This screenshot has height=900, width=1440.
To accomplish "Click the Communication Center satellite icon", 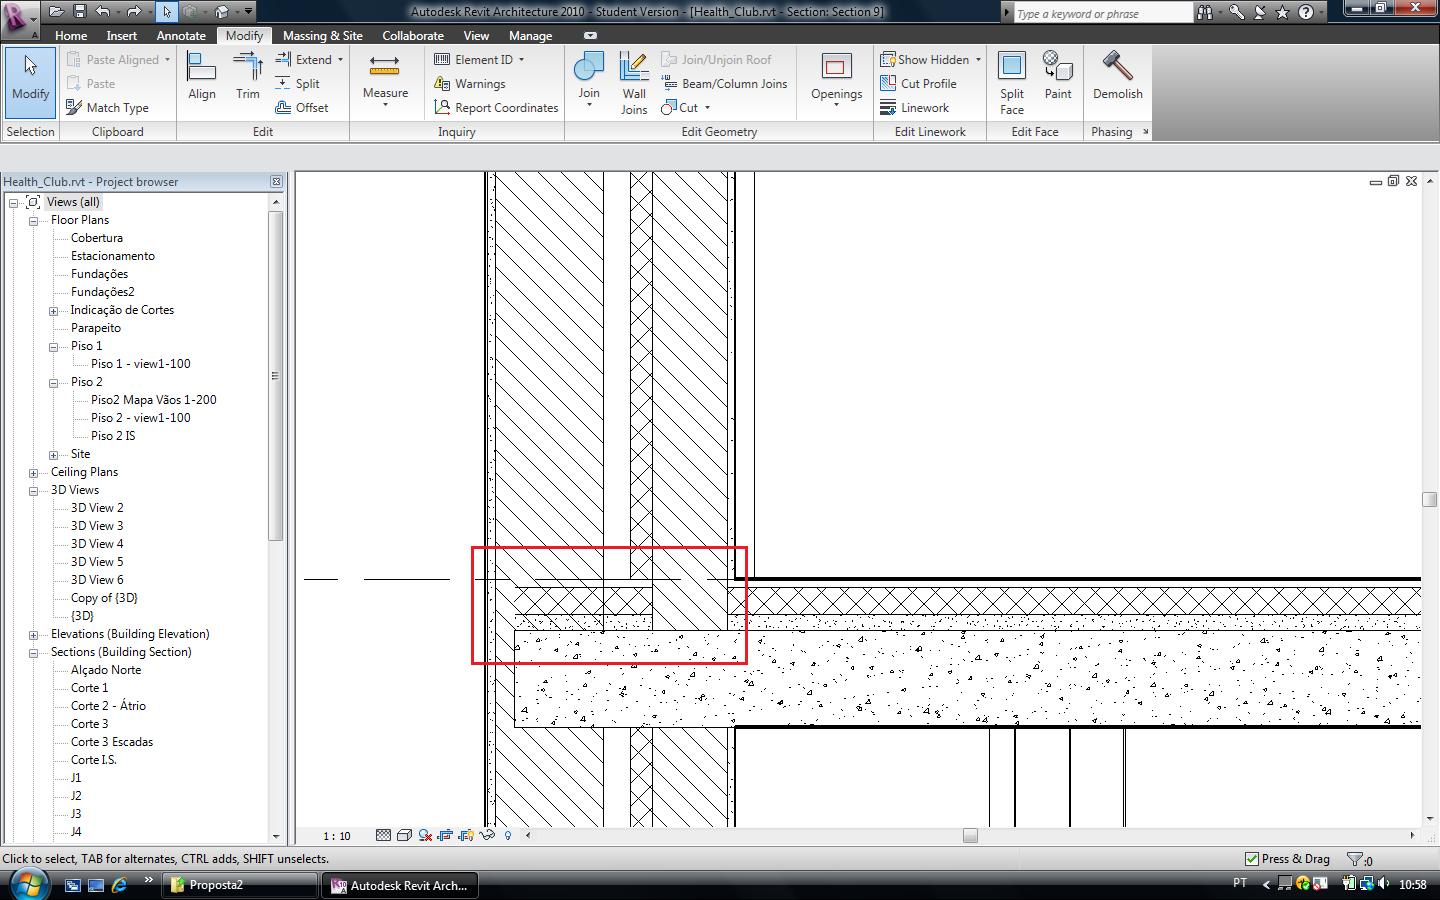I will pyautogui.click(x=1260, y=12).
